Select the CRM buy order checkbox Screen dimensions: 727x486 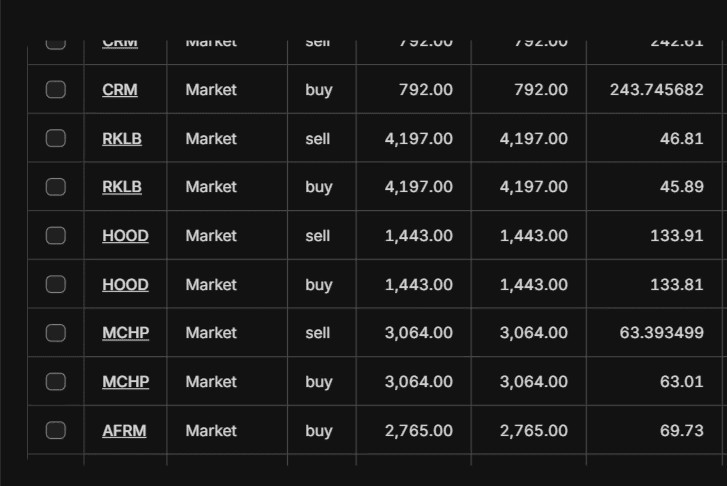[56, 90]
